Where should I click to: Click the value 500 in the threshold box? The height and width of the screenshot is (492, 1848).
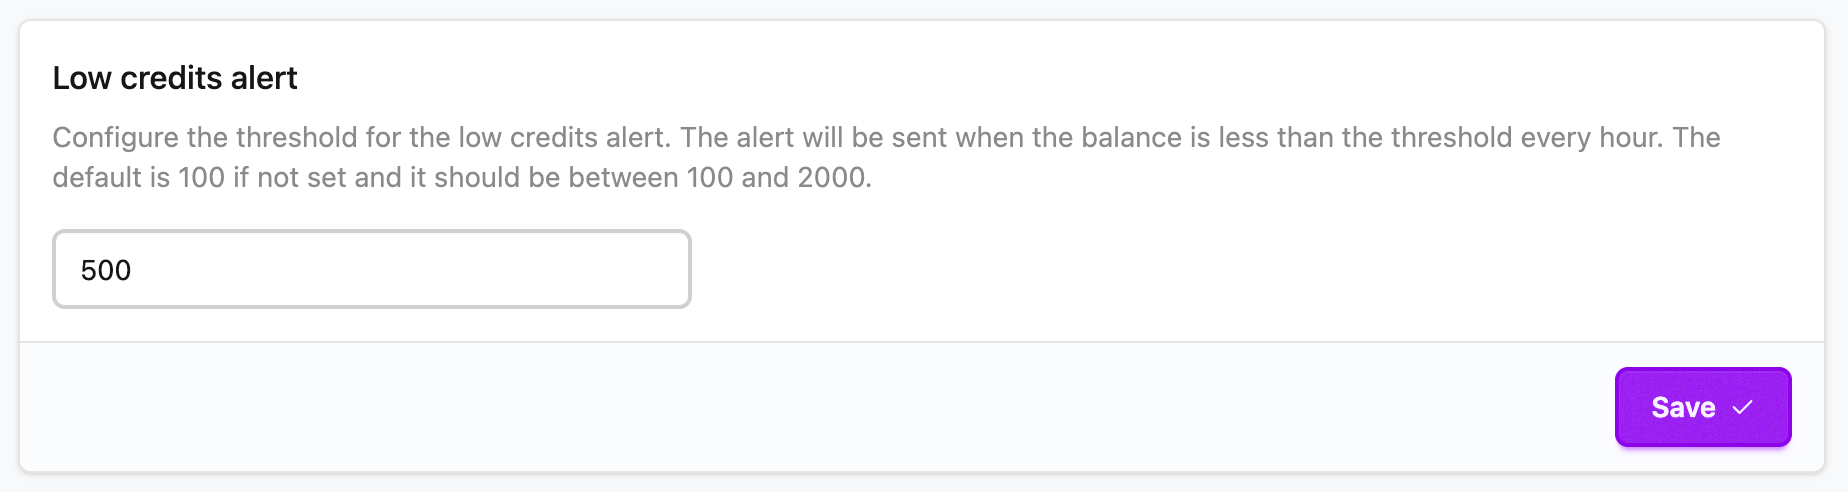[106, 270]
